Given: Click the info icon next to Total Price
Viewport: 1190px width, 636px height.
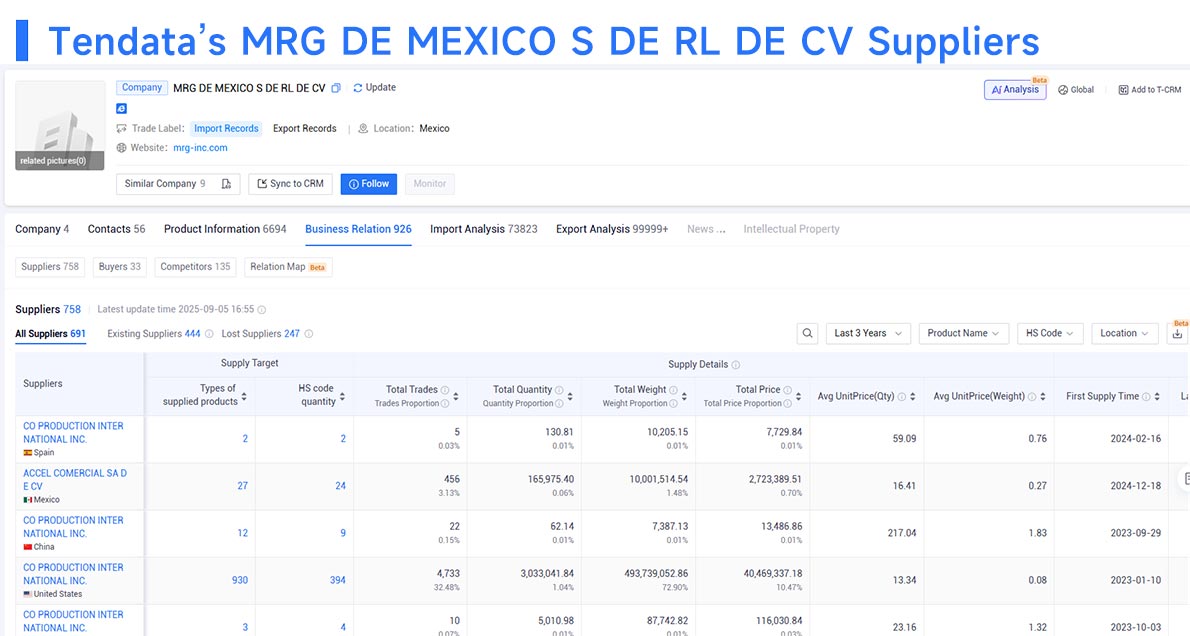Looking at the screenshot, I should click(787, 390).
